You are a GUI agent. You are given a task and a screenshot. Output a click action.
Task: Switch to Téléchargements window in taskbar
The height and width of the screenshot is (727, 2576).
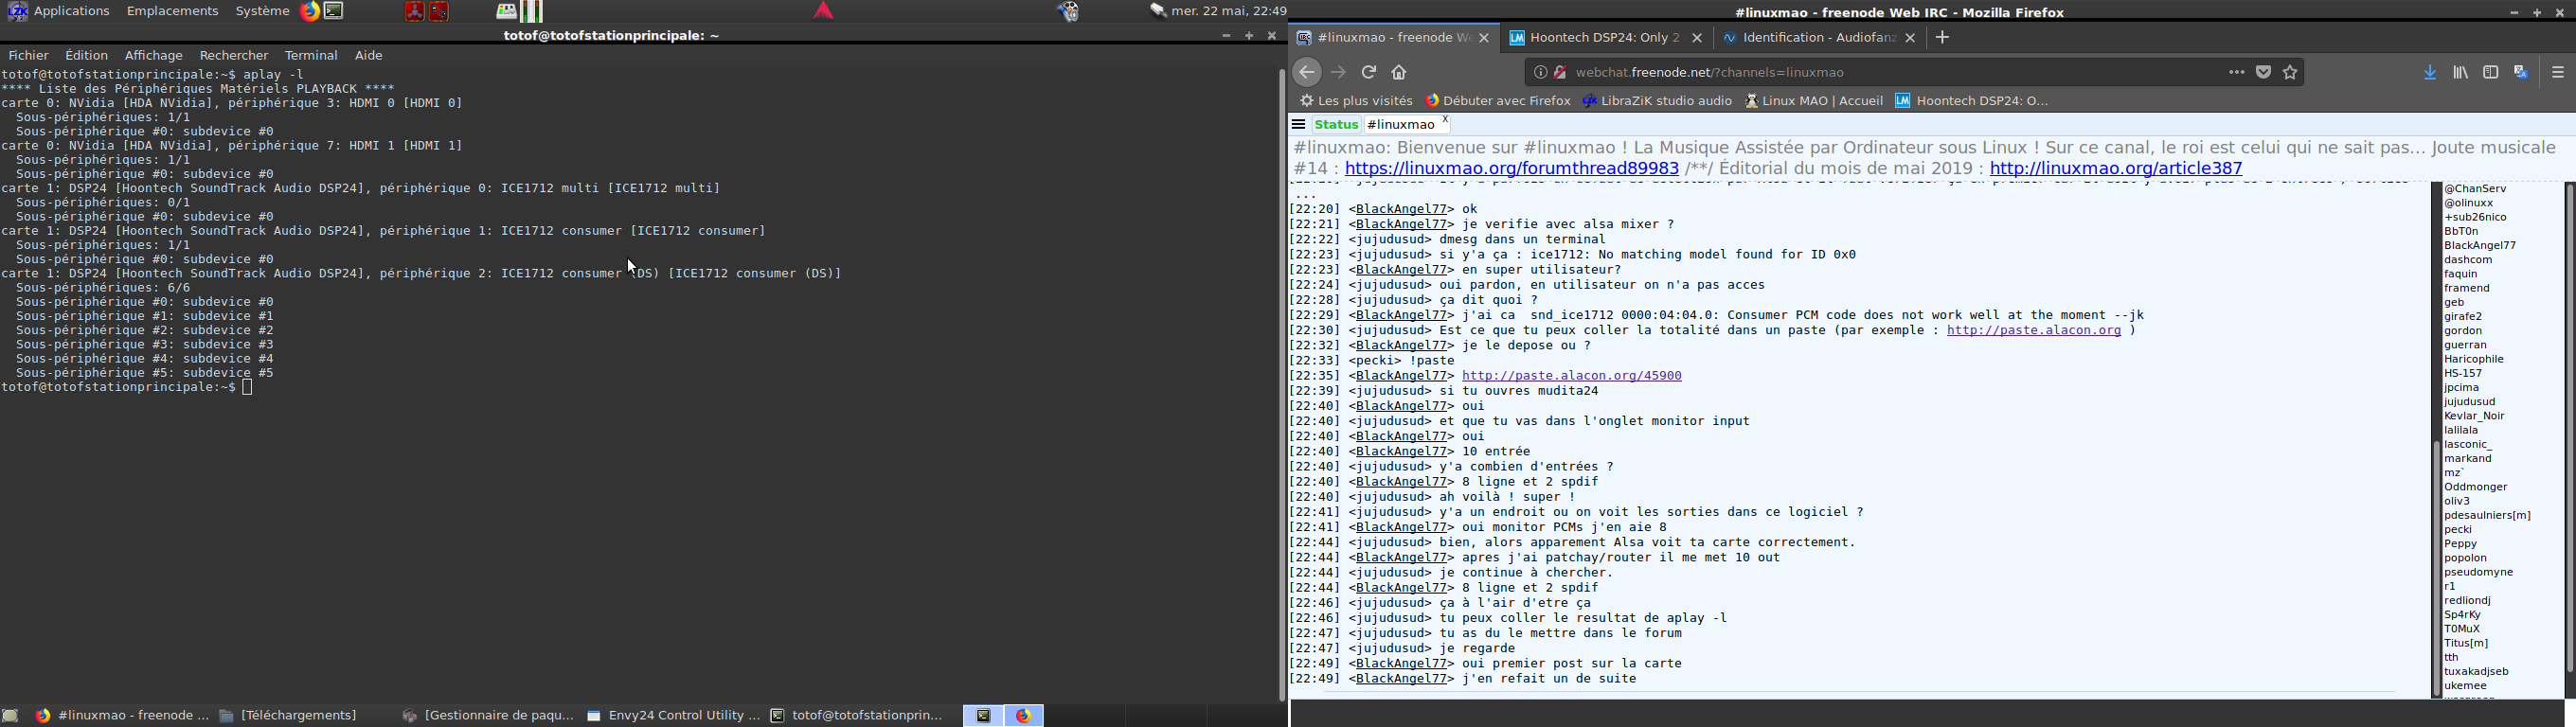[289, 716]
